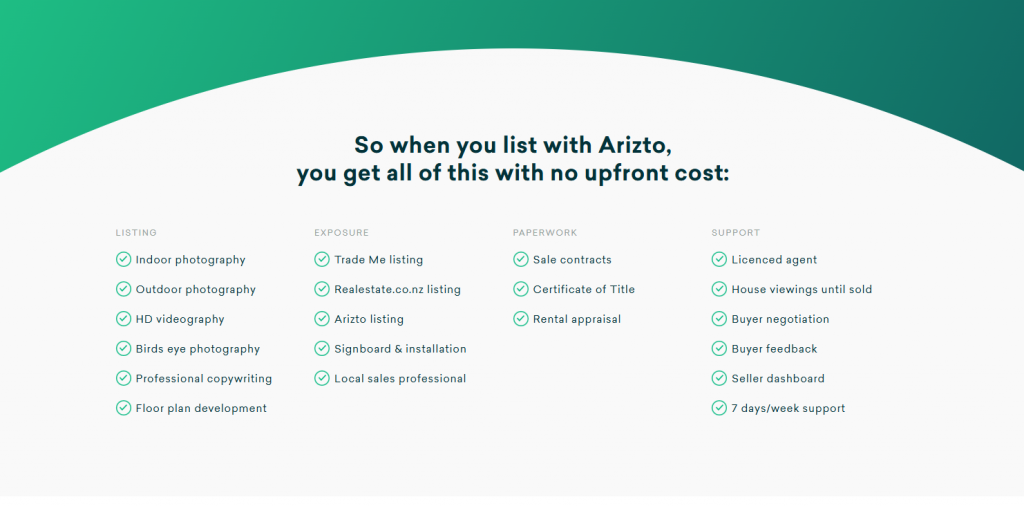Click the checkmark icon next to Sale contracts
1024x506 pixels.
[521, 260]
